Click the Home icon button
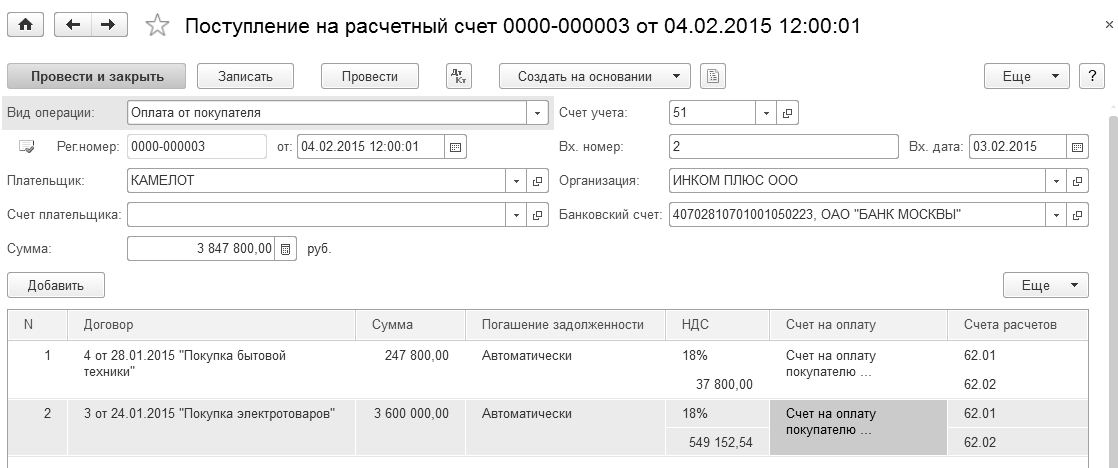This screenshot has width=1118, height=468. (x=25, y=26)
